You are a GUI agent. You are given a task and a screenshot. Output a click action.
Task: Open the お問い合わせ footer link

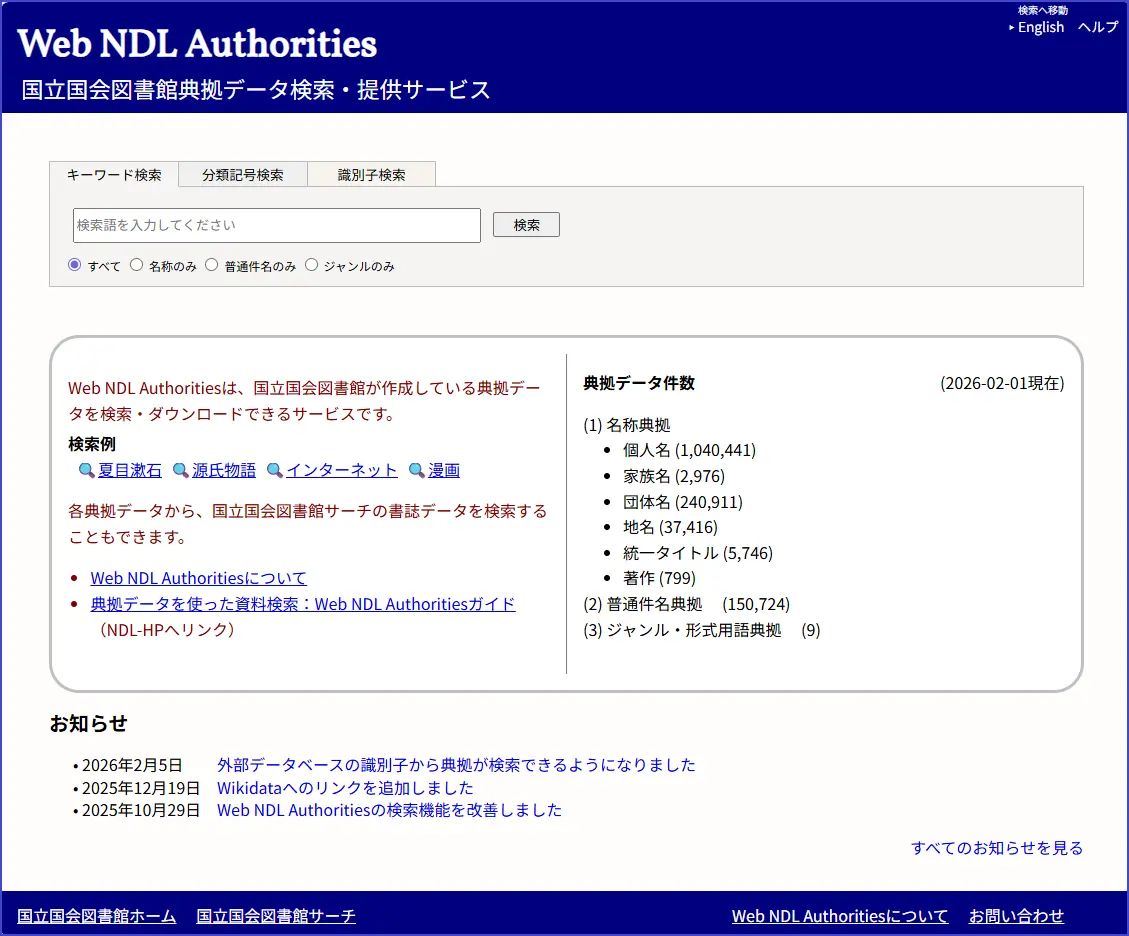(1016, 916)
